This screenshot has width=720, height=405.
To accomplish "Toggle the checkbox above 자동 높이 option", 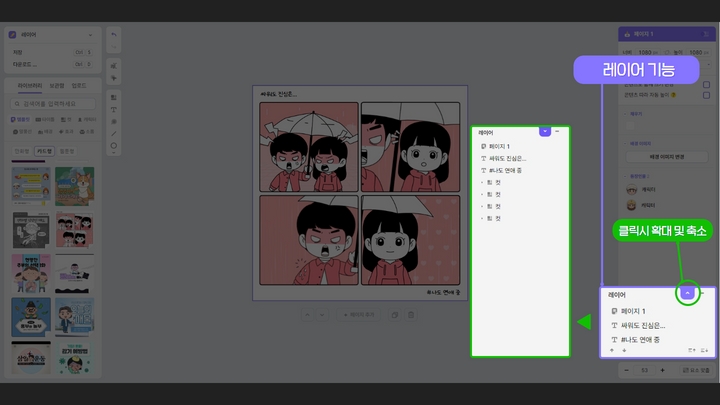I will (x=706, y=85).
